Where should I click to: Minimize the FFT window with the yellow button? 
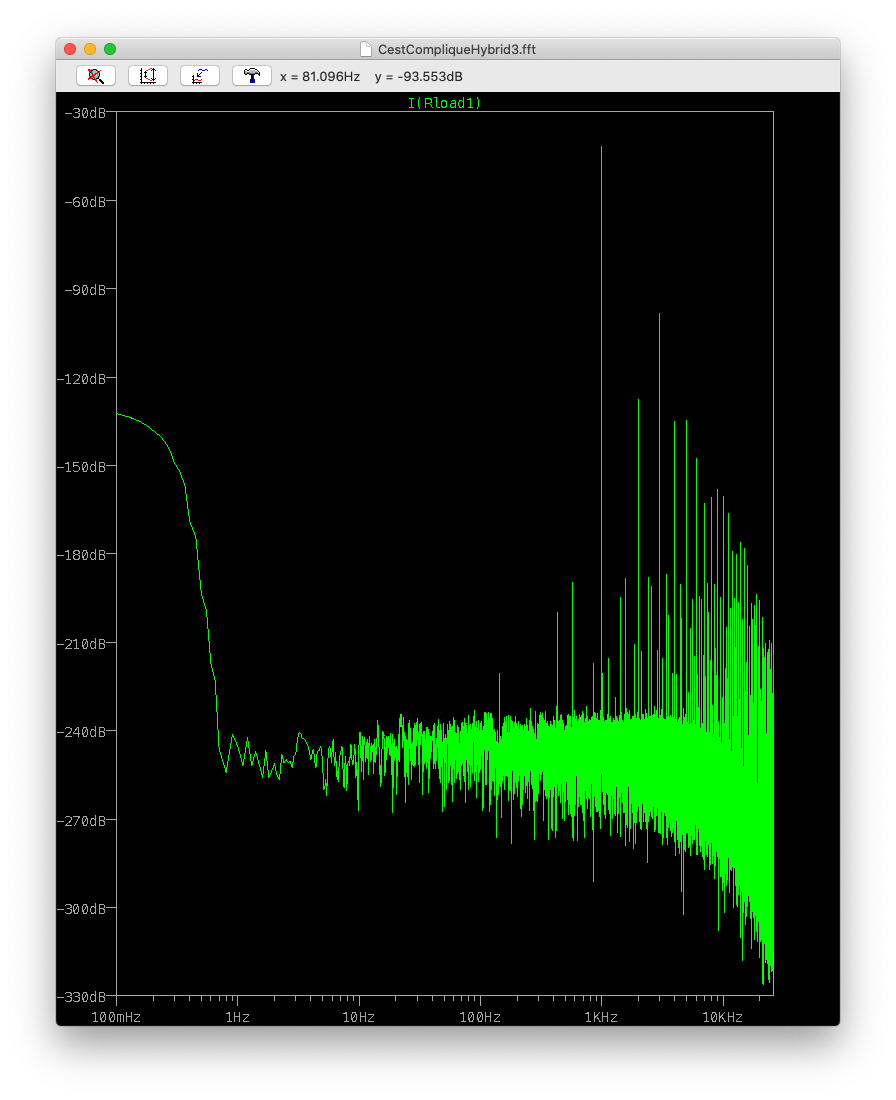[90, 49]
